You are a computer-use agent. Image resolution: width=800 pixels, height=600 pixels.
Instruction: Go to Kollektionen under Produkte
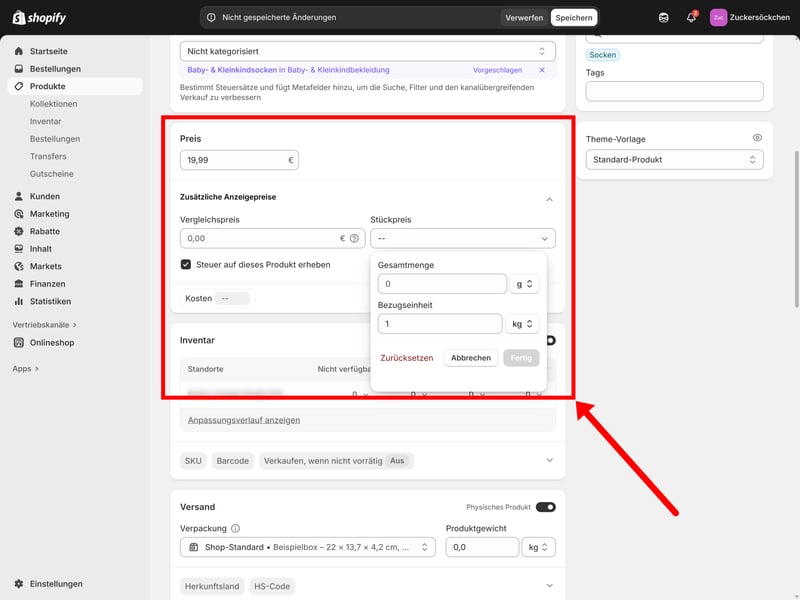[x=53, y=104]
